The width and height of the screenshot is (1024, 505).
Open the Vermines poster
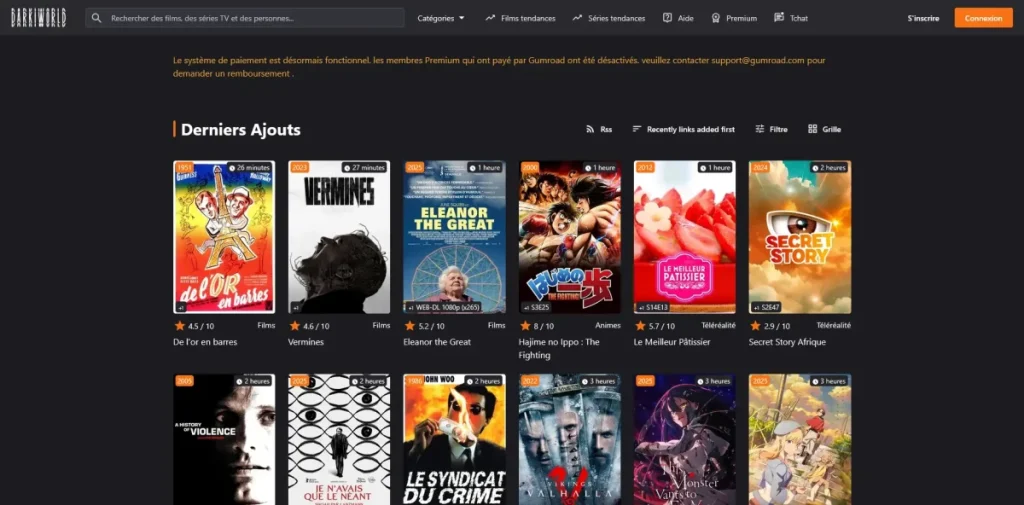[x=339, y=237]
